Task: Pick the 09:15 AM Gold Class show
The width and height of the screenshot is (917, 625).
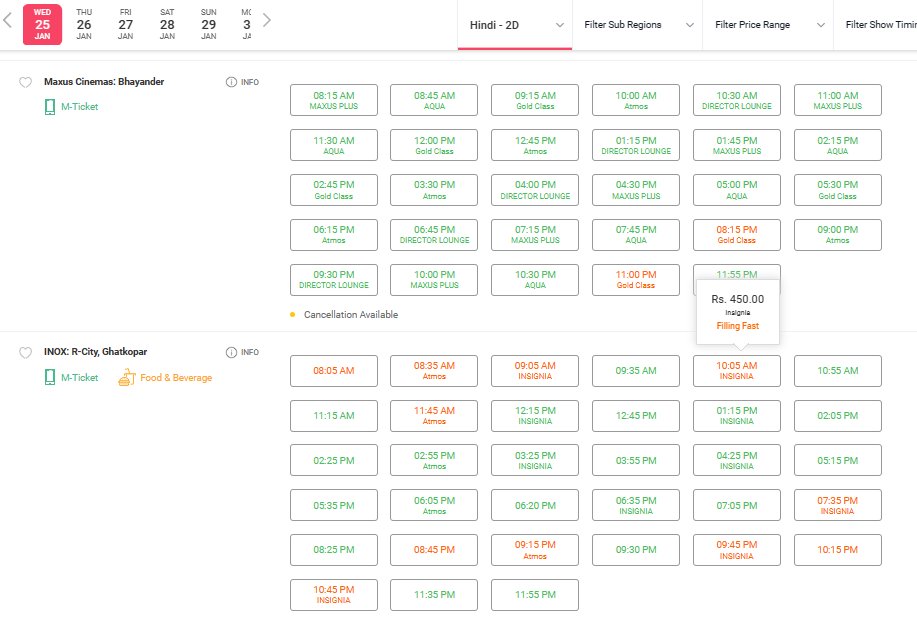Action: (x=535, y=100)
